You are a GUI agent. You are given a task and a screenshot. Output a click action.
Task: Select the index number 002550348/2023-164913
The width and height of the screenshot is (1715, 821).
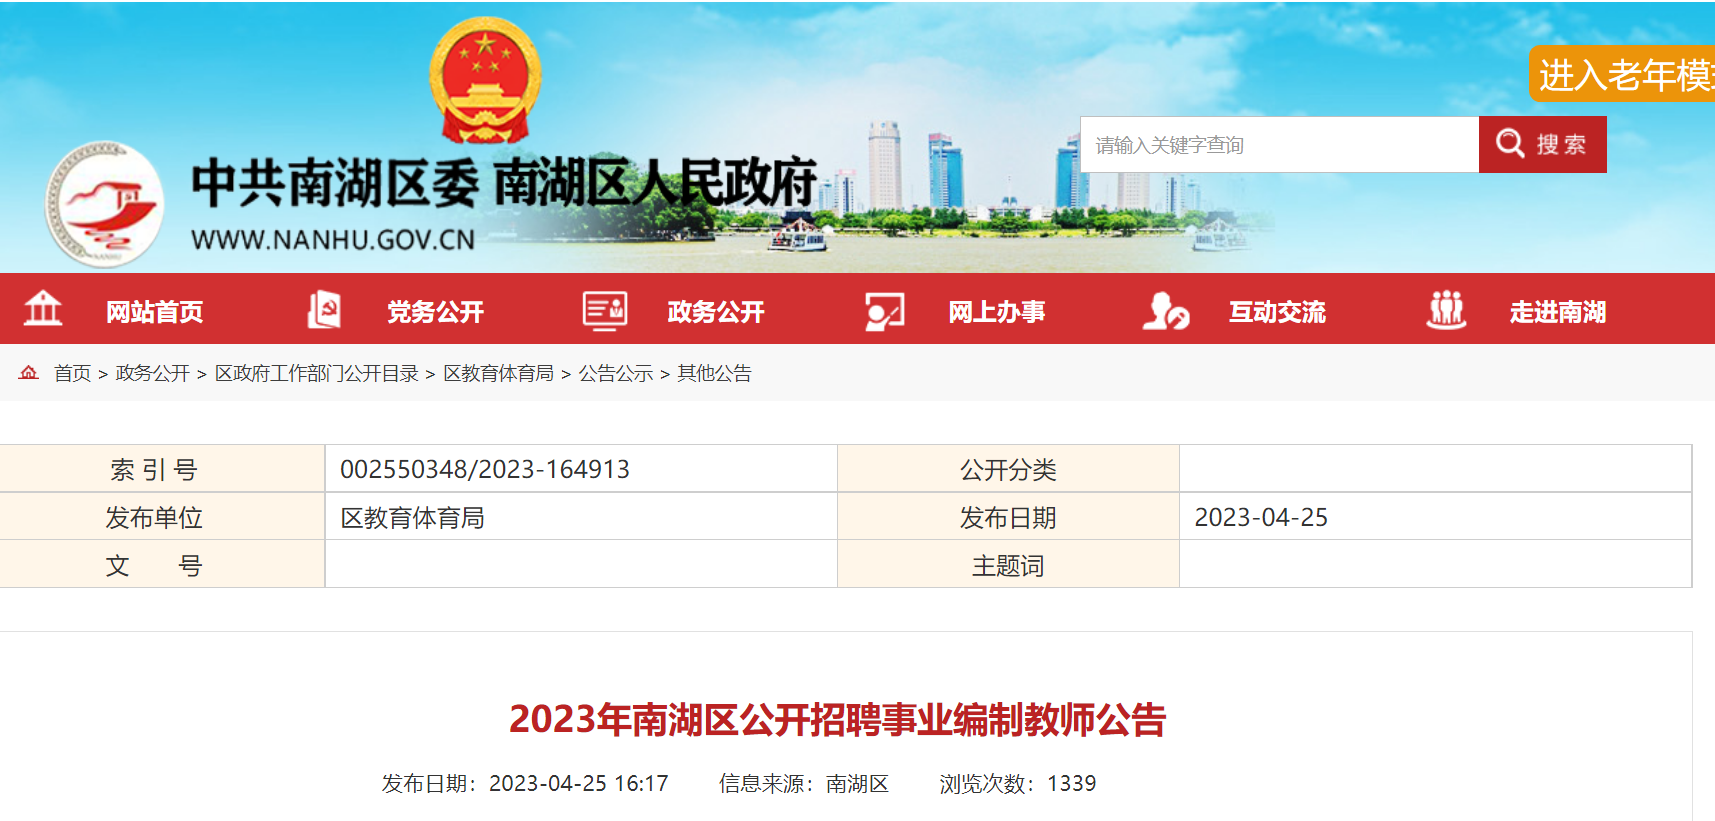point(485,469)
